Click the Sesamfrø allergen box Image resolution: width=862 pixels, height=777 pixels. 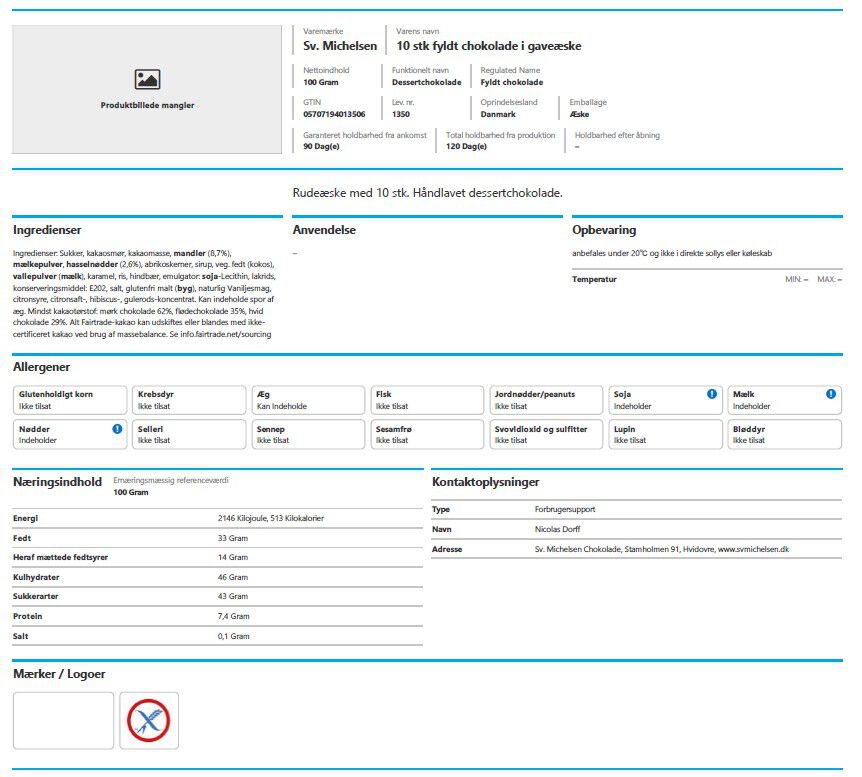427,434
